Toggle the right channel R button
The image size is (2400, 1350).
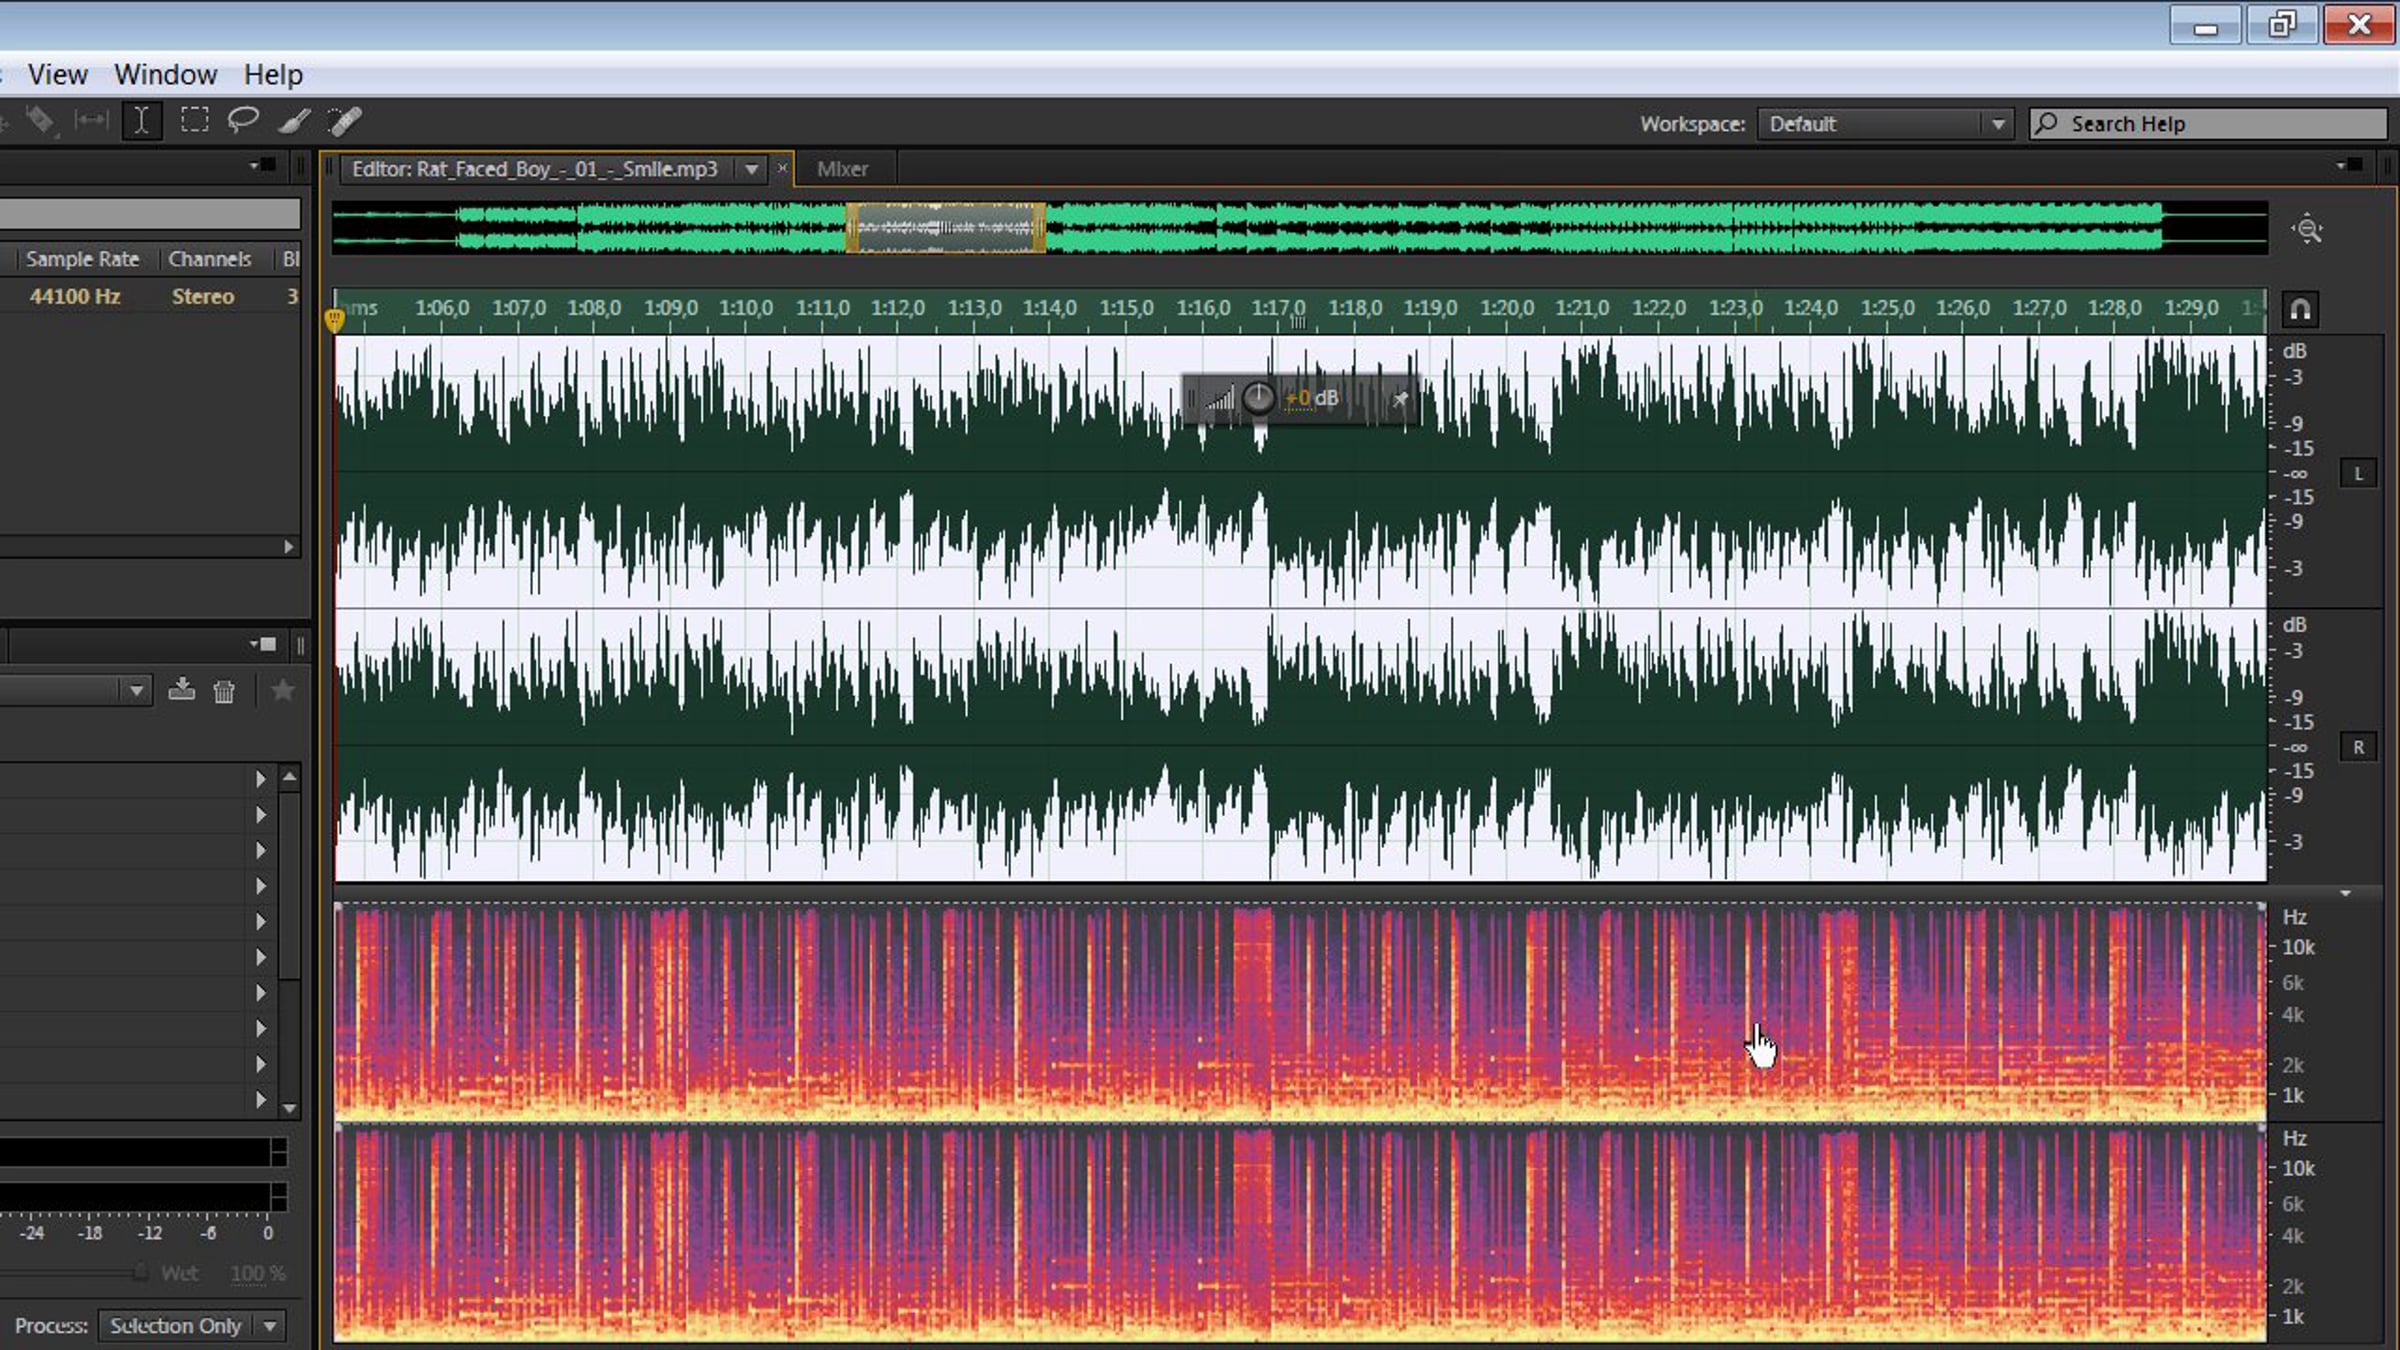2358,747
